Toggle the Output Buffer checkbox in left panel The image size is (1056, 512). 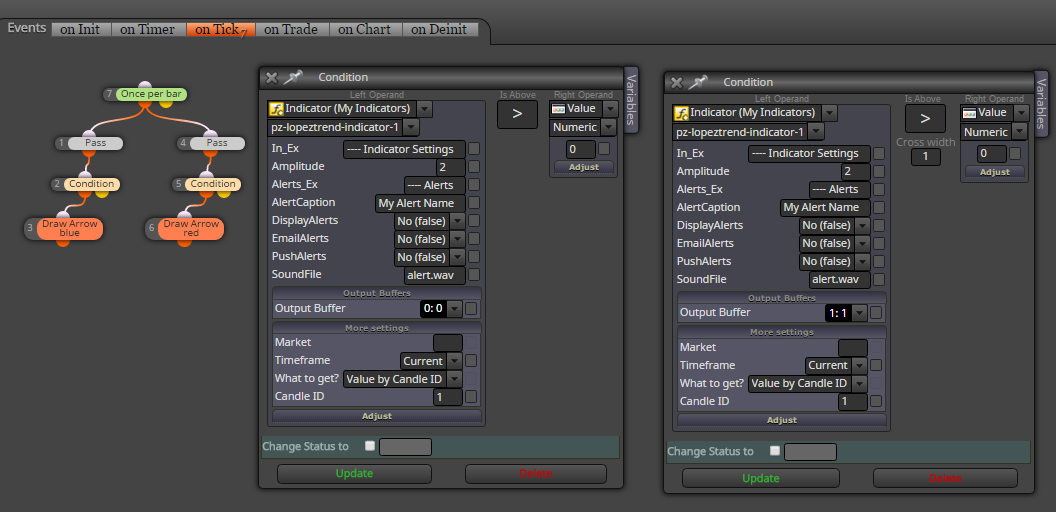471,309
